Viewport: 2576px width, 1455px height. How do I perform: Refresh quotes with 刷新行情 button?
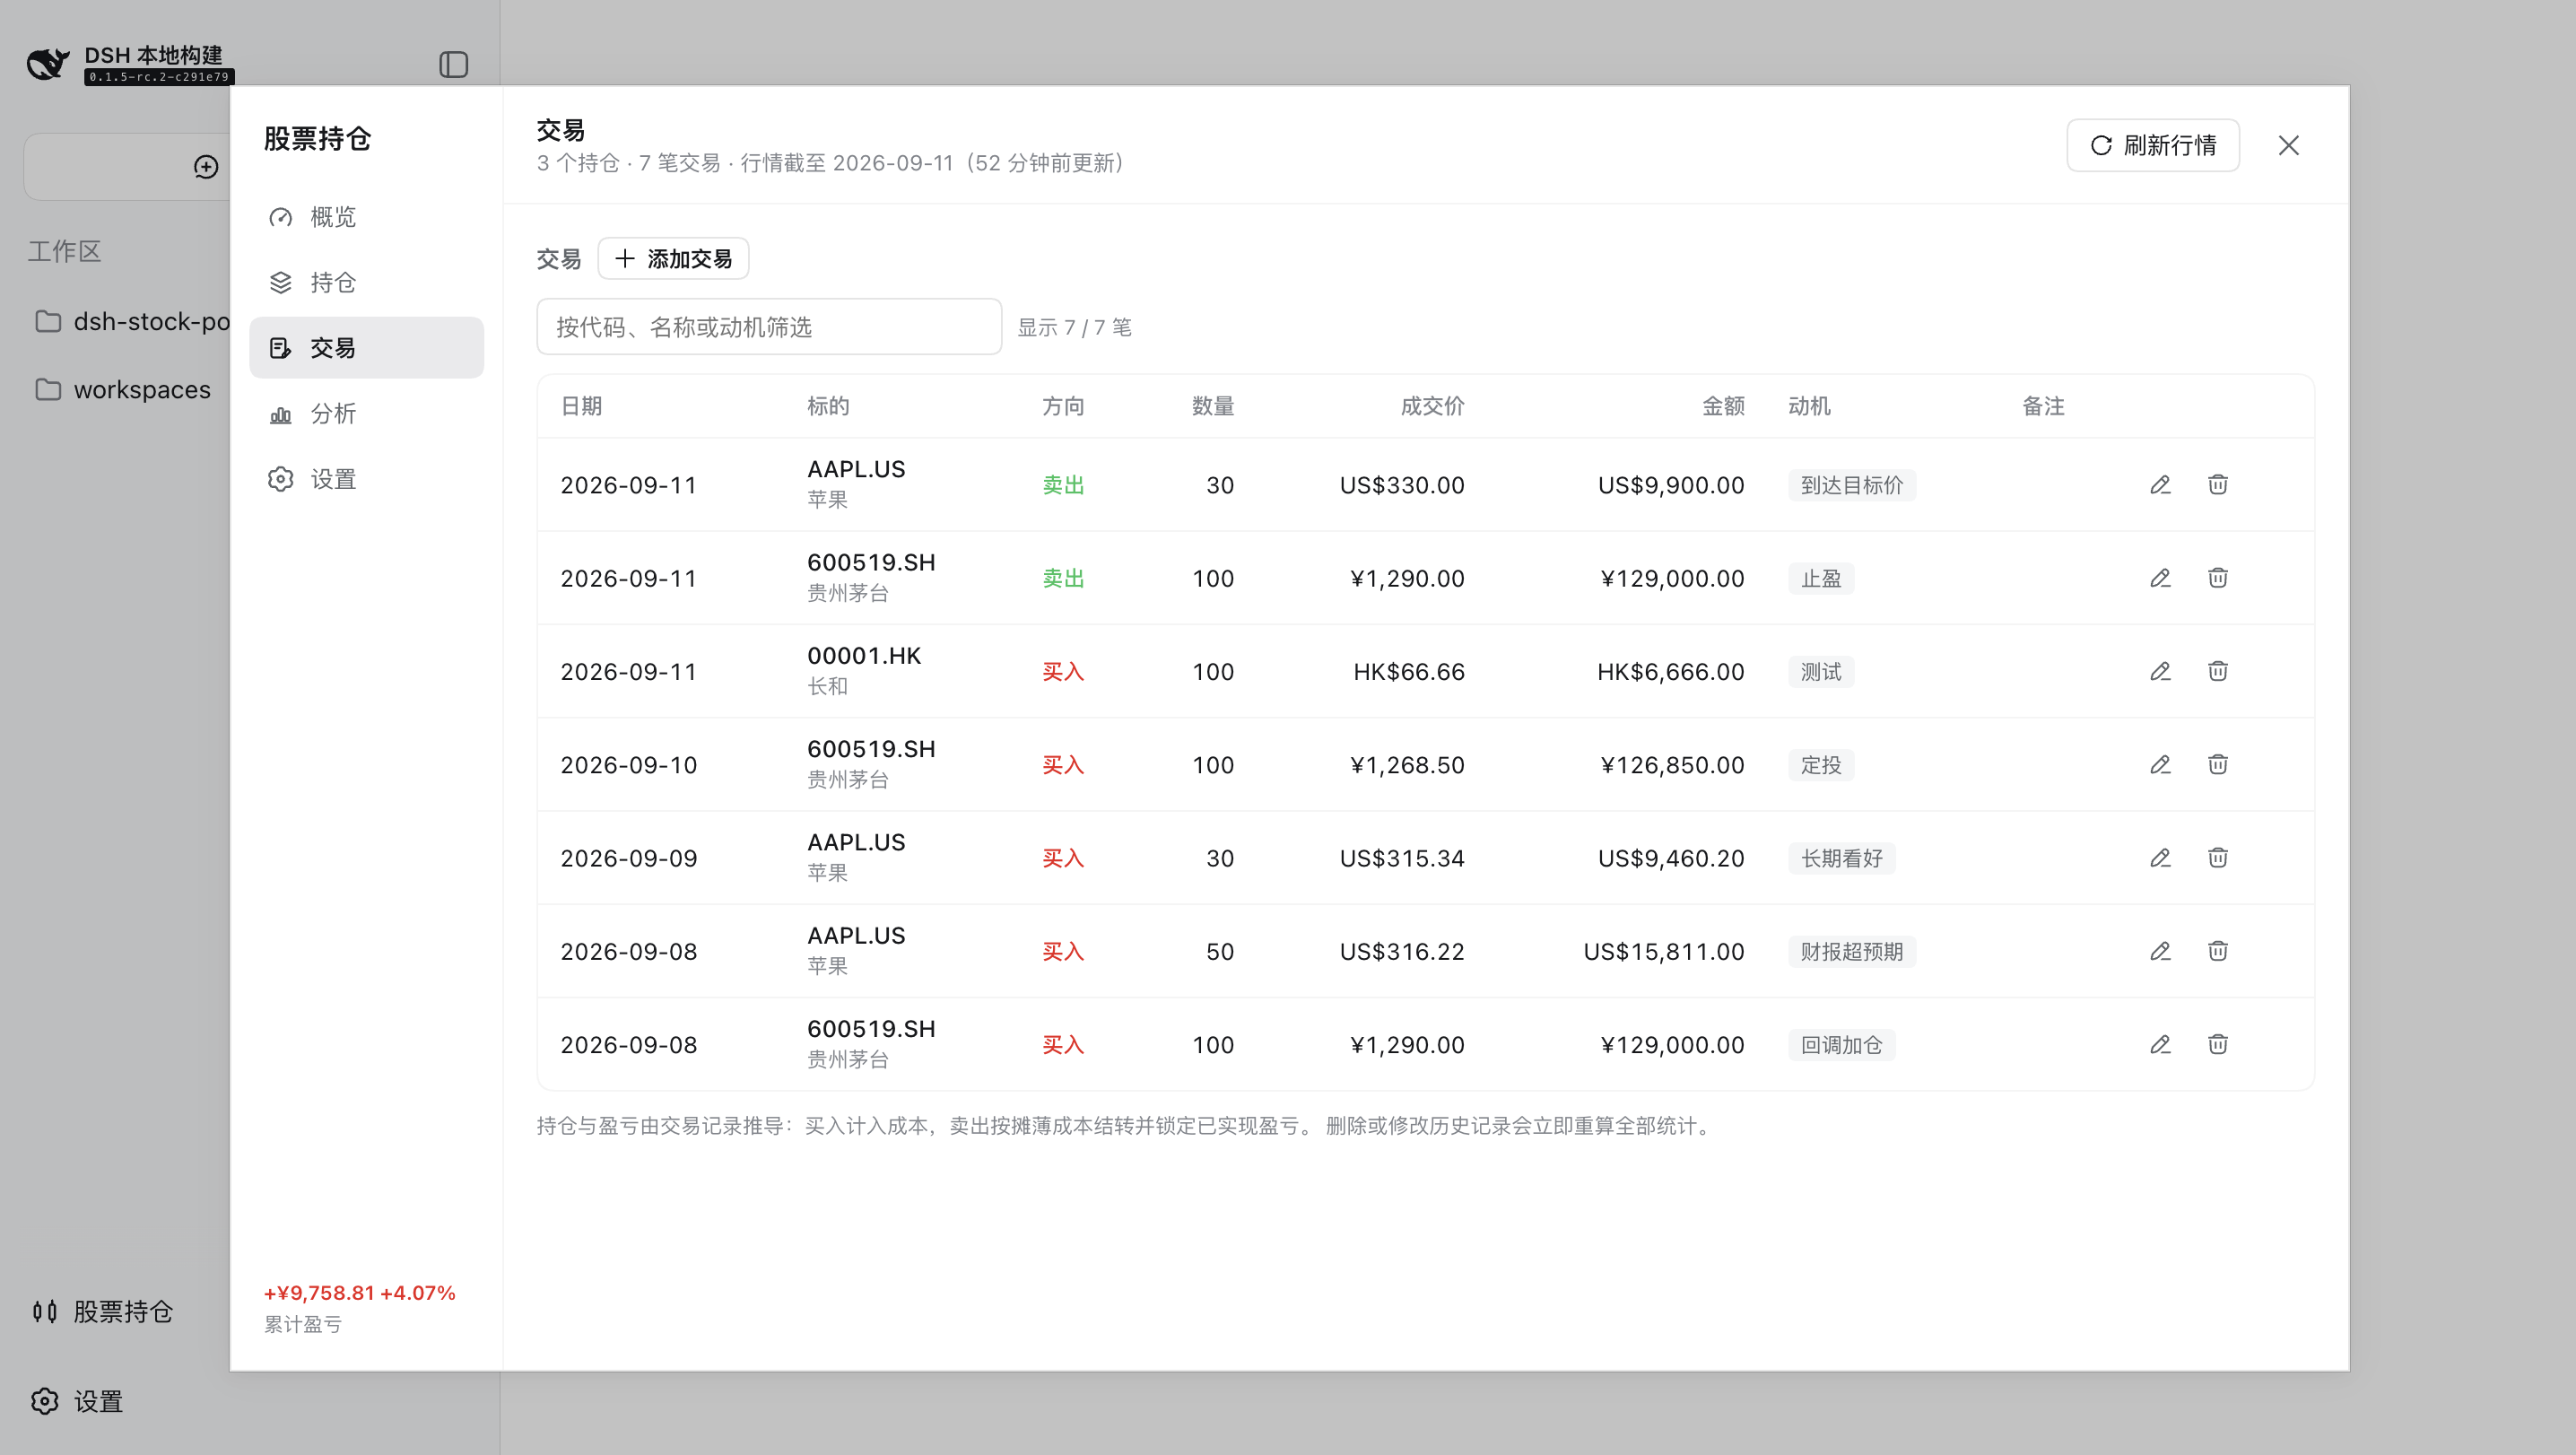2152,146
